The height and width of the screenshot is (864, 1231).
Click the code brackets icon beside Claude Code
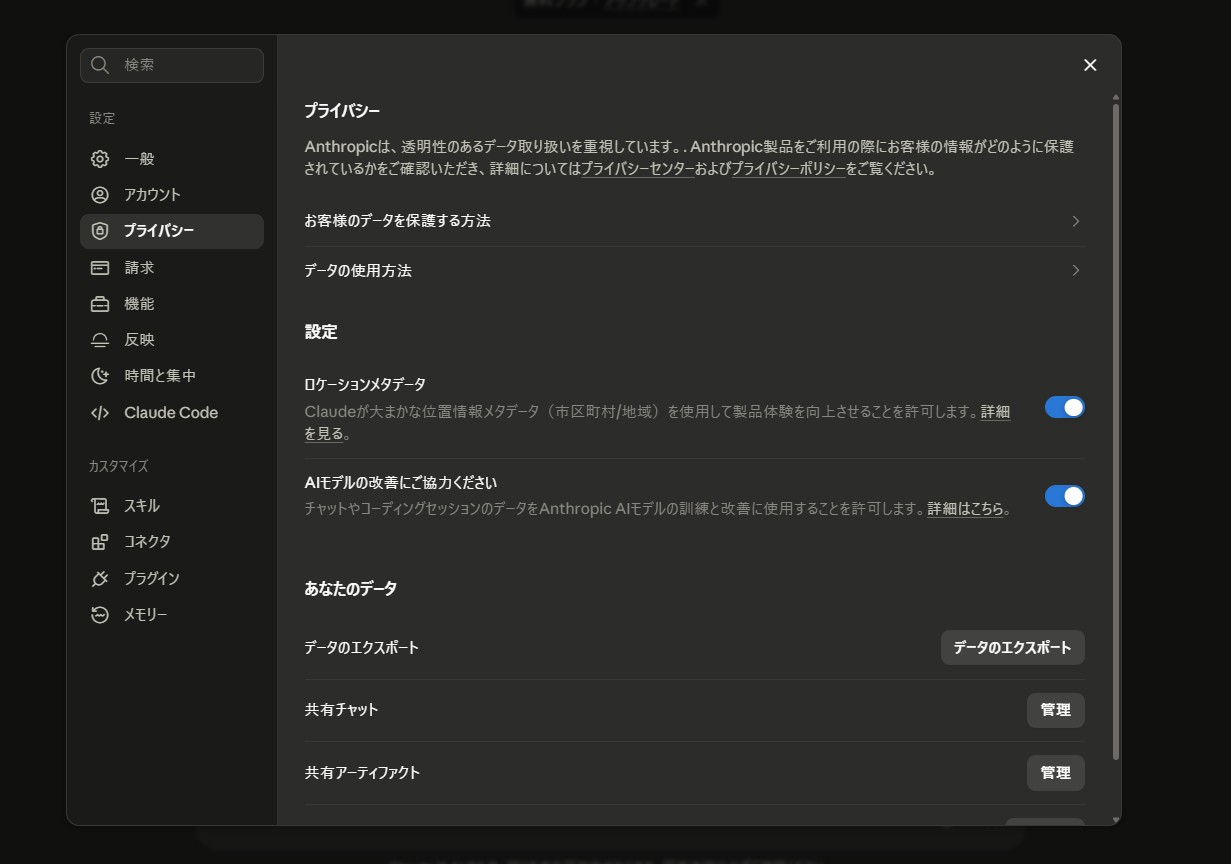coord(100,413)
